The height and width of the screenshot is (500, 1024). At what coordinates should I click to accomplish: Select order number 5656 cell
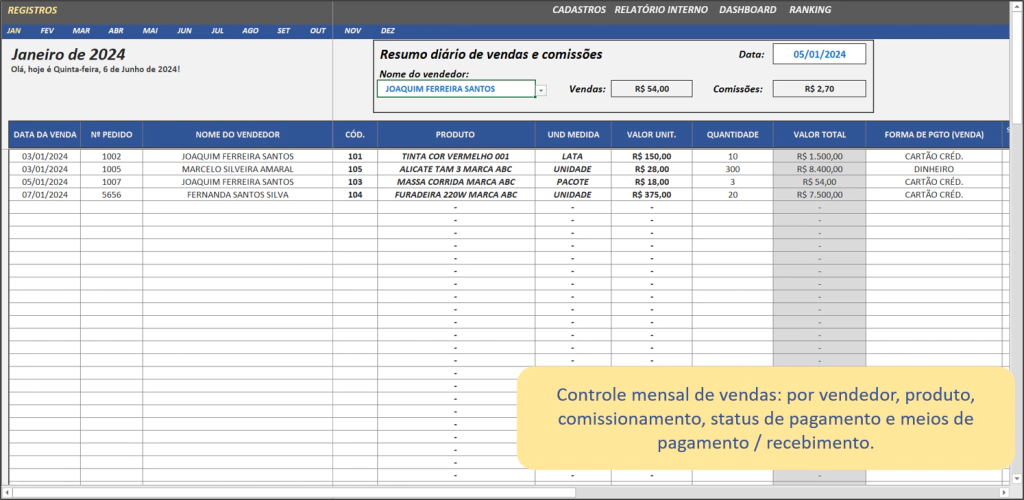pos(112,195)
